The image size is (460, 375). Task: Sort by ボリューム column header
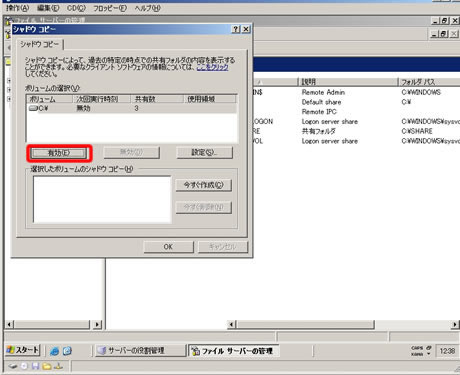point(49,99)
